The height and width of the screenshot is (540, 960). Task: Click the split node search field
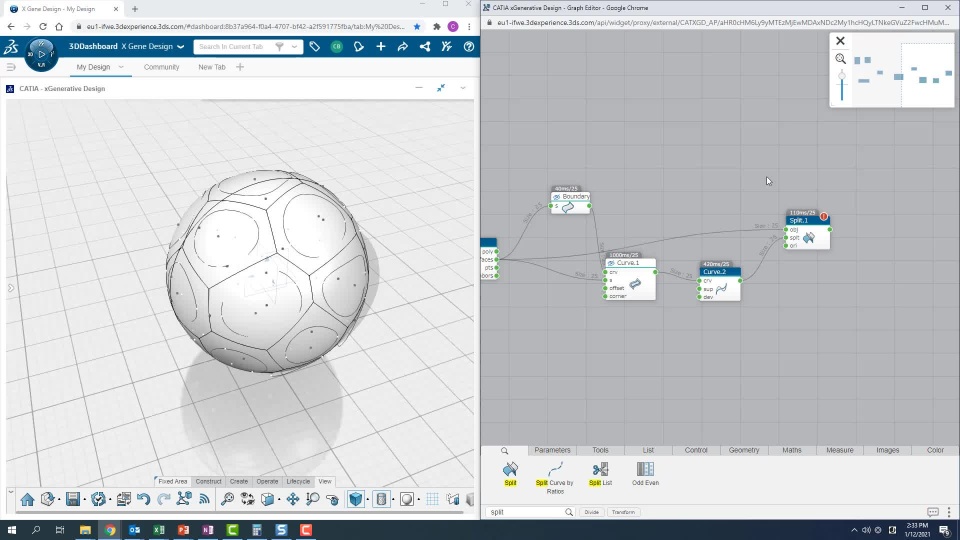[530, 512]
